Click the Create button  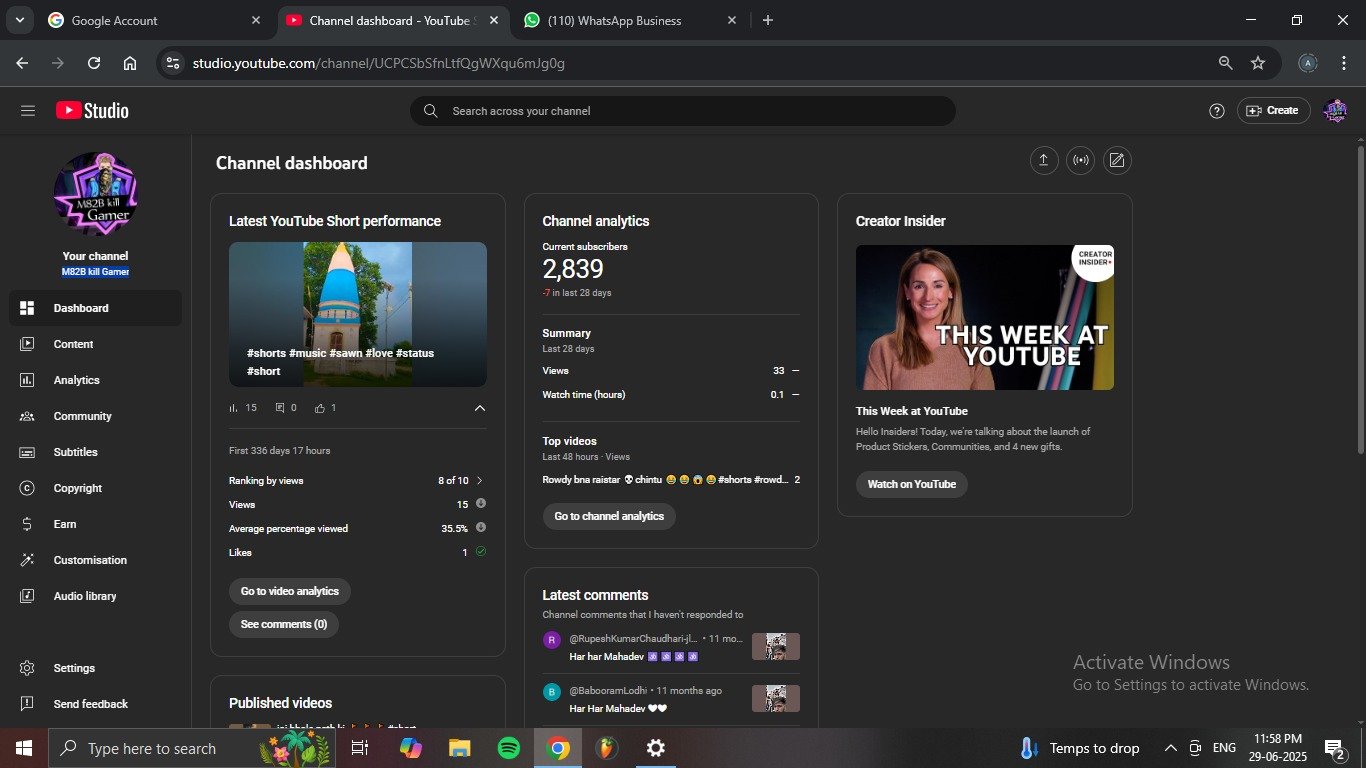click(1274, 111)
